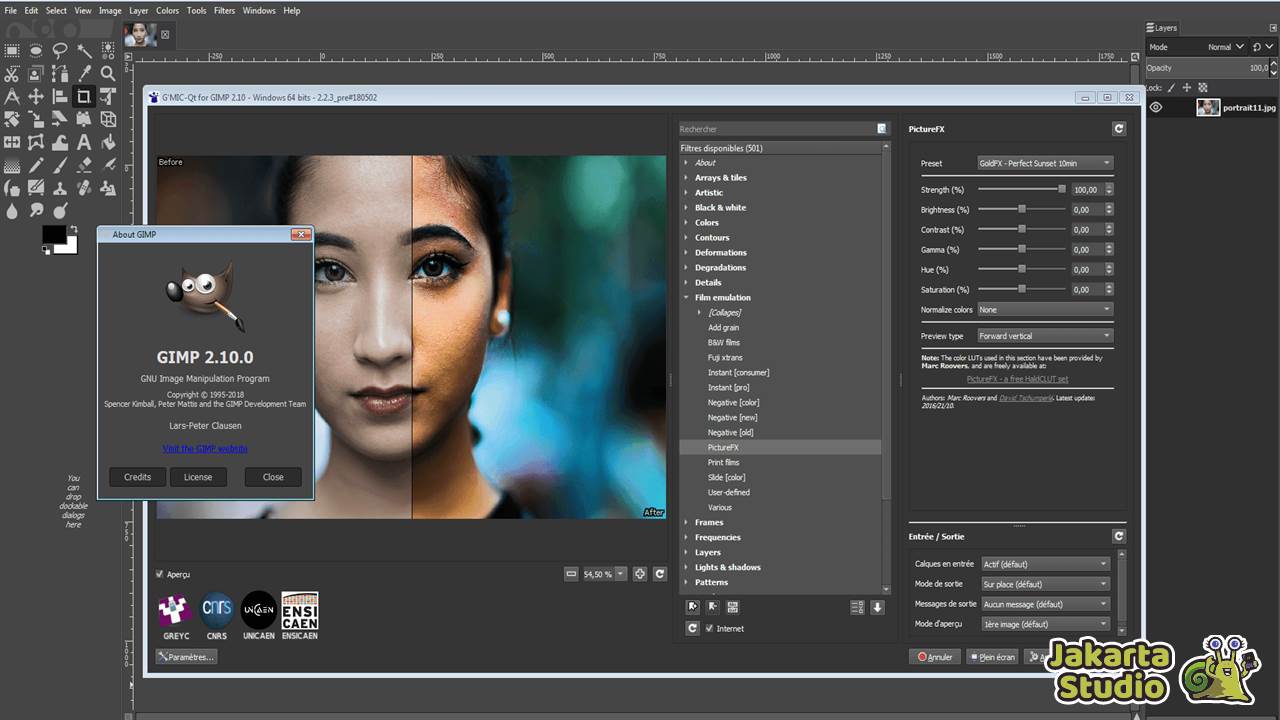Click the search field clear icon
Image resolution: width=1280 pixels, height=720 pixels.
point(882,129)
